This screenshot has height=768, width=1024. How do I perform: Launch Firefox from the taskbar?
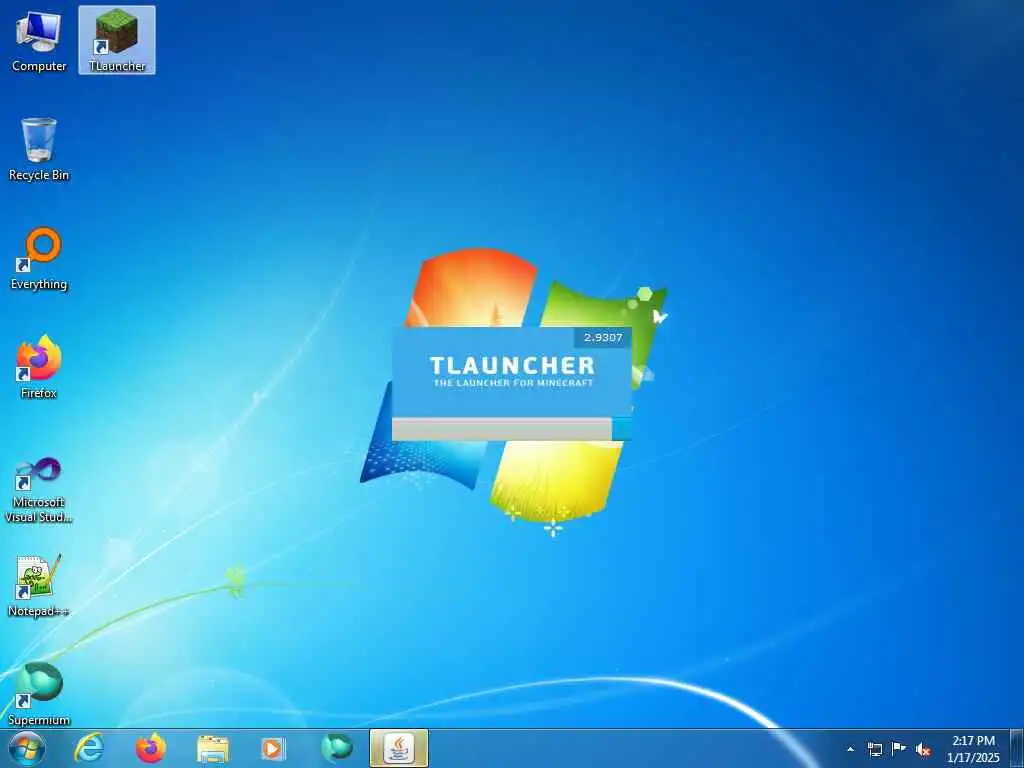150,748
